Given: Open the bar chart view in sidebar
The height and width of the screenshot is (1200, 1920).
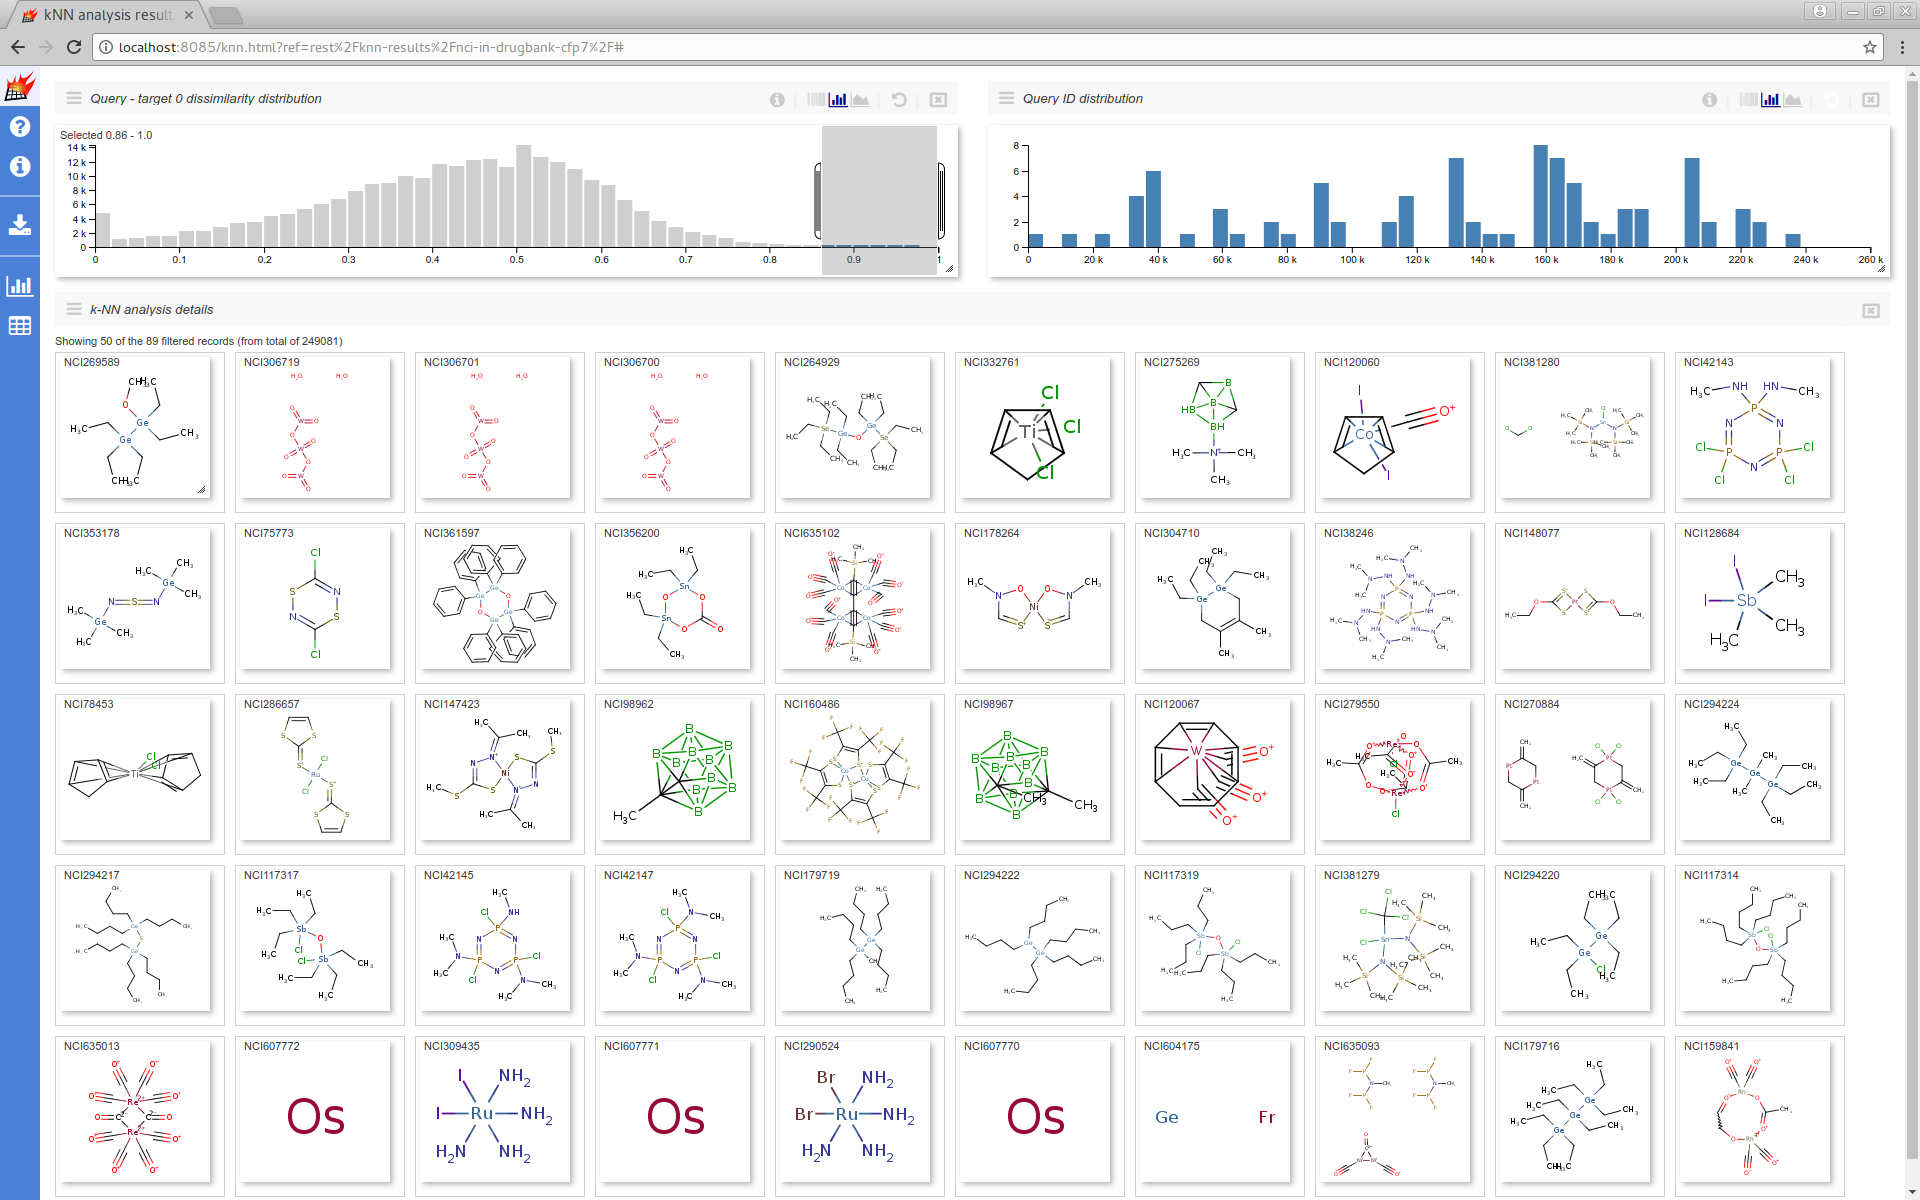Looking at the screenshot, I should (20, 286).
